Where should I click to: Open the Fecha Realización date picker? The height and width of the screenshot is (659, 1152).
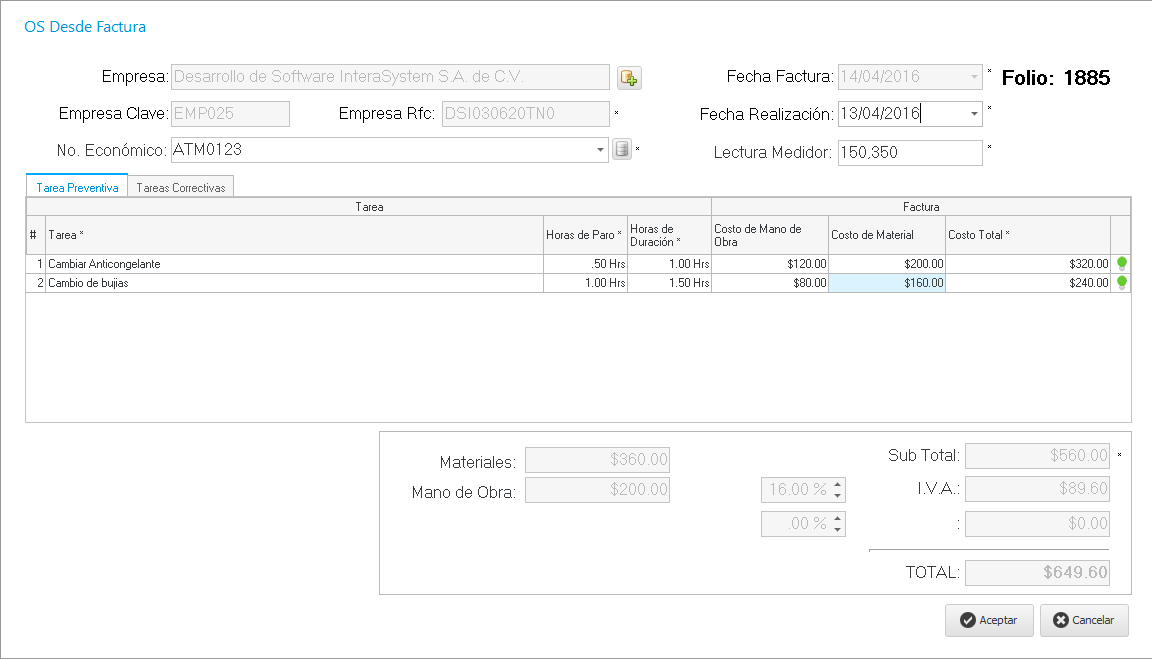(x=974, y=114)
